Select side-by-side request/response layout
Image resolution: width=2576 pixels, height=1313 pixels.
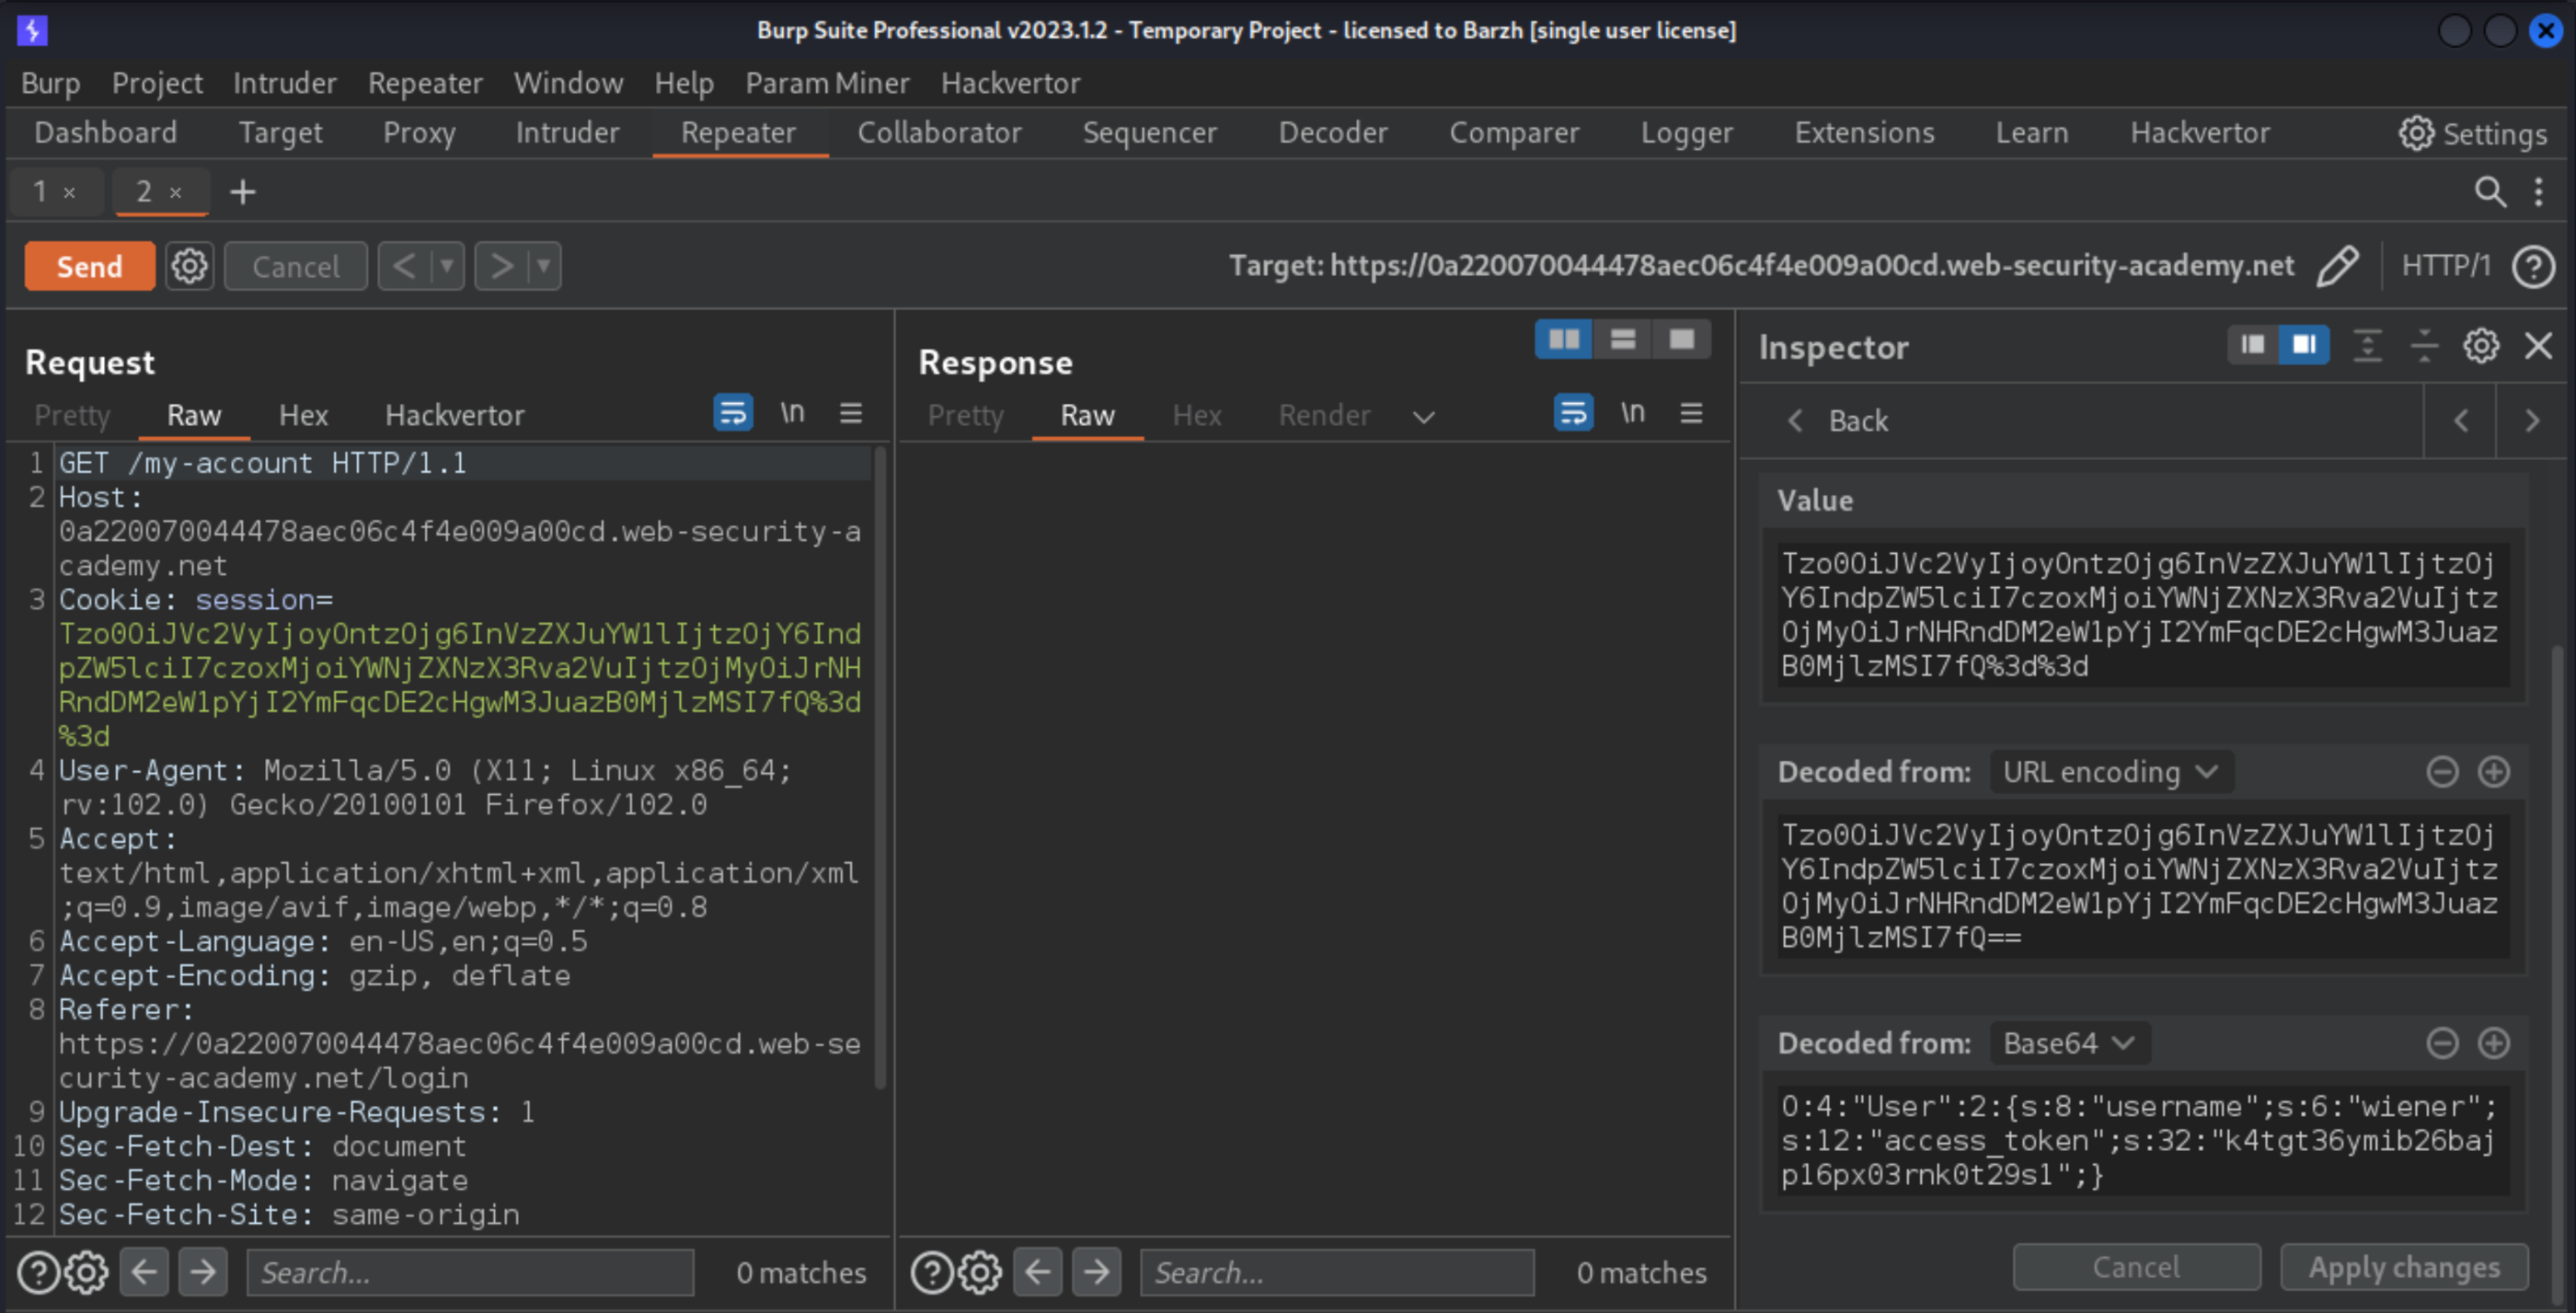pos(1564,340)
